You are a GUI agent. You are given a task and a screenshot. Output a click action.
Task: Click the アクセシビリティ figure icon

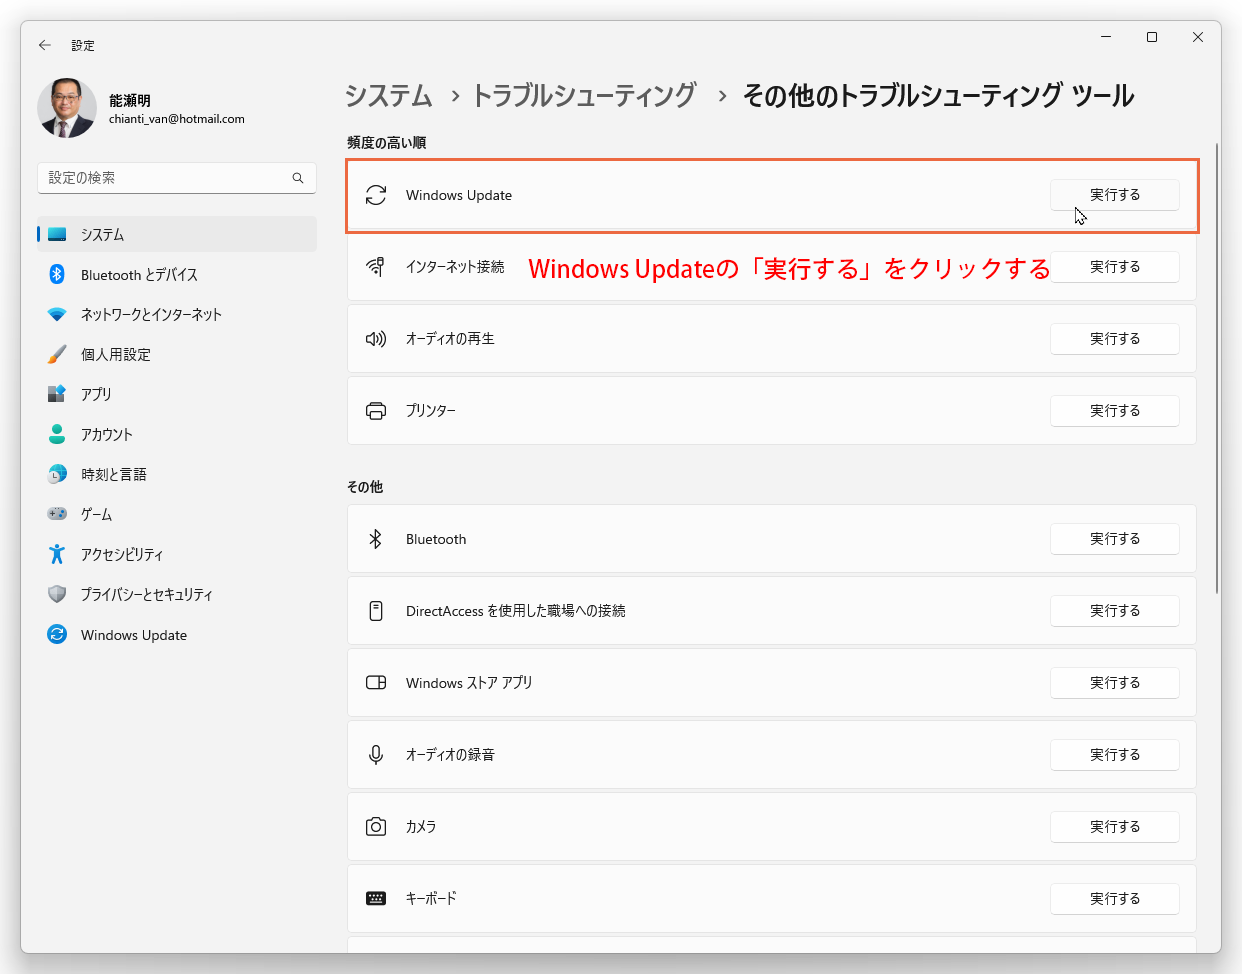(57, 554)
